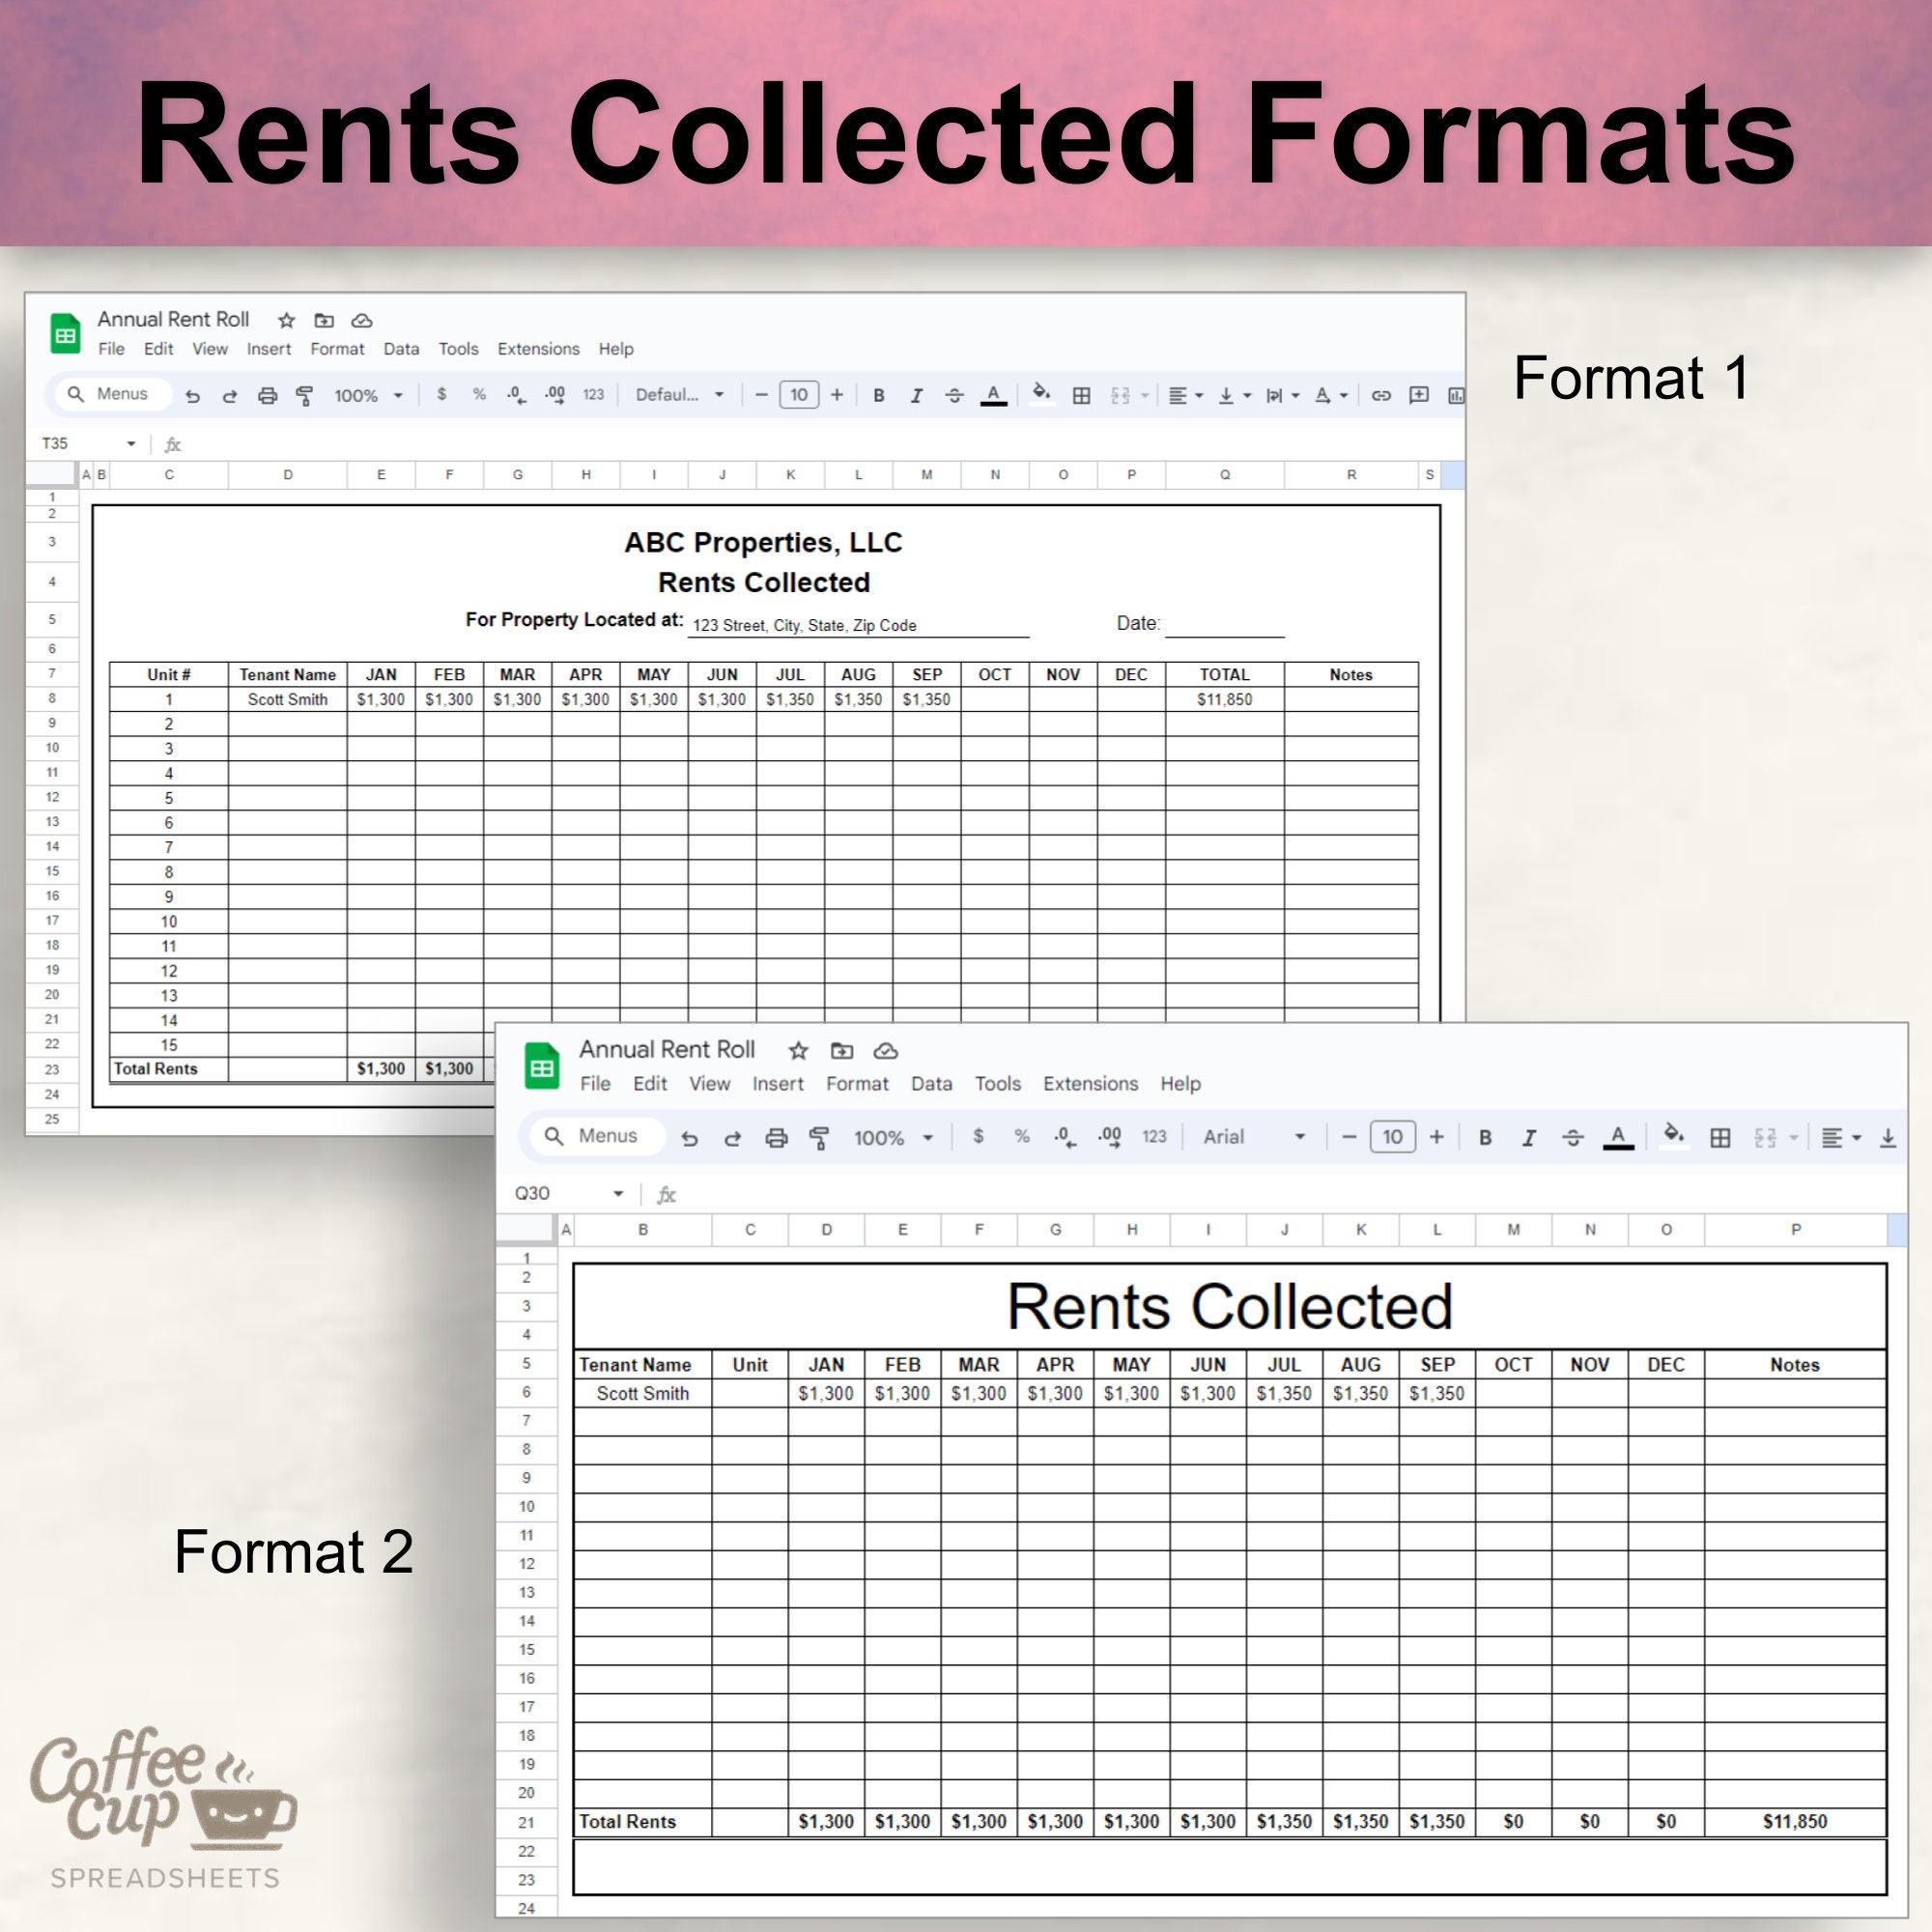Select the Scott Smith cell in Format 2 sheet
Screen dimensions: 1932x1932
pos(643,1393)
